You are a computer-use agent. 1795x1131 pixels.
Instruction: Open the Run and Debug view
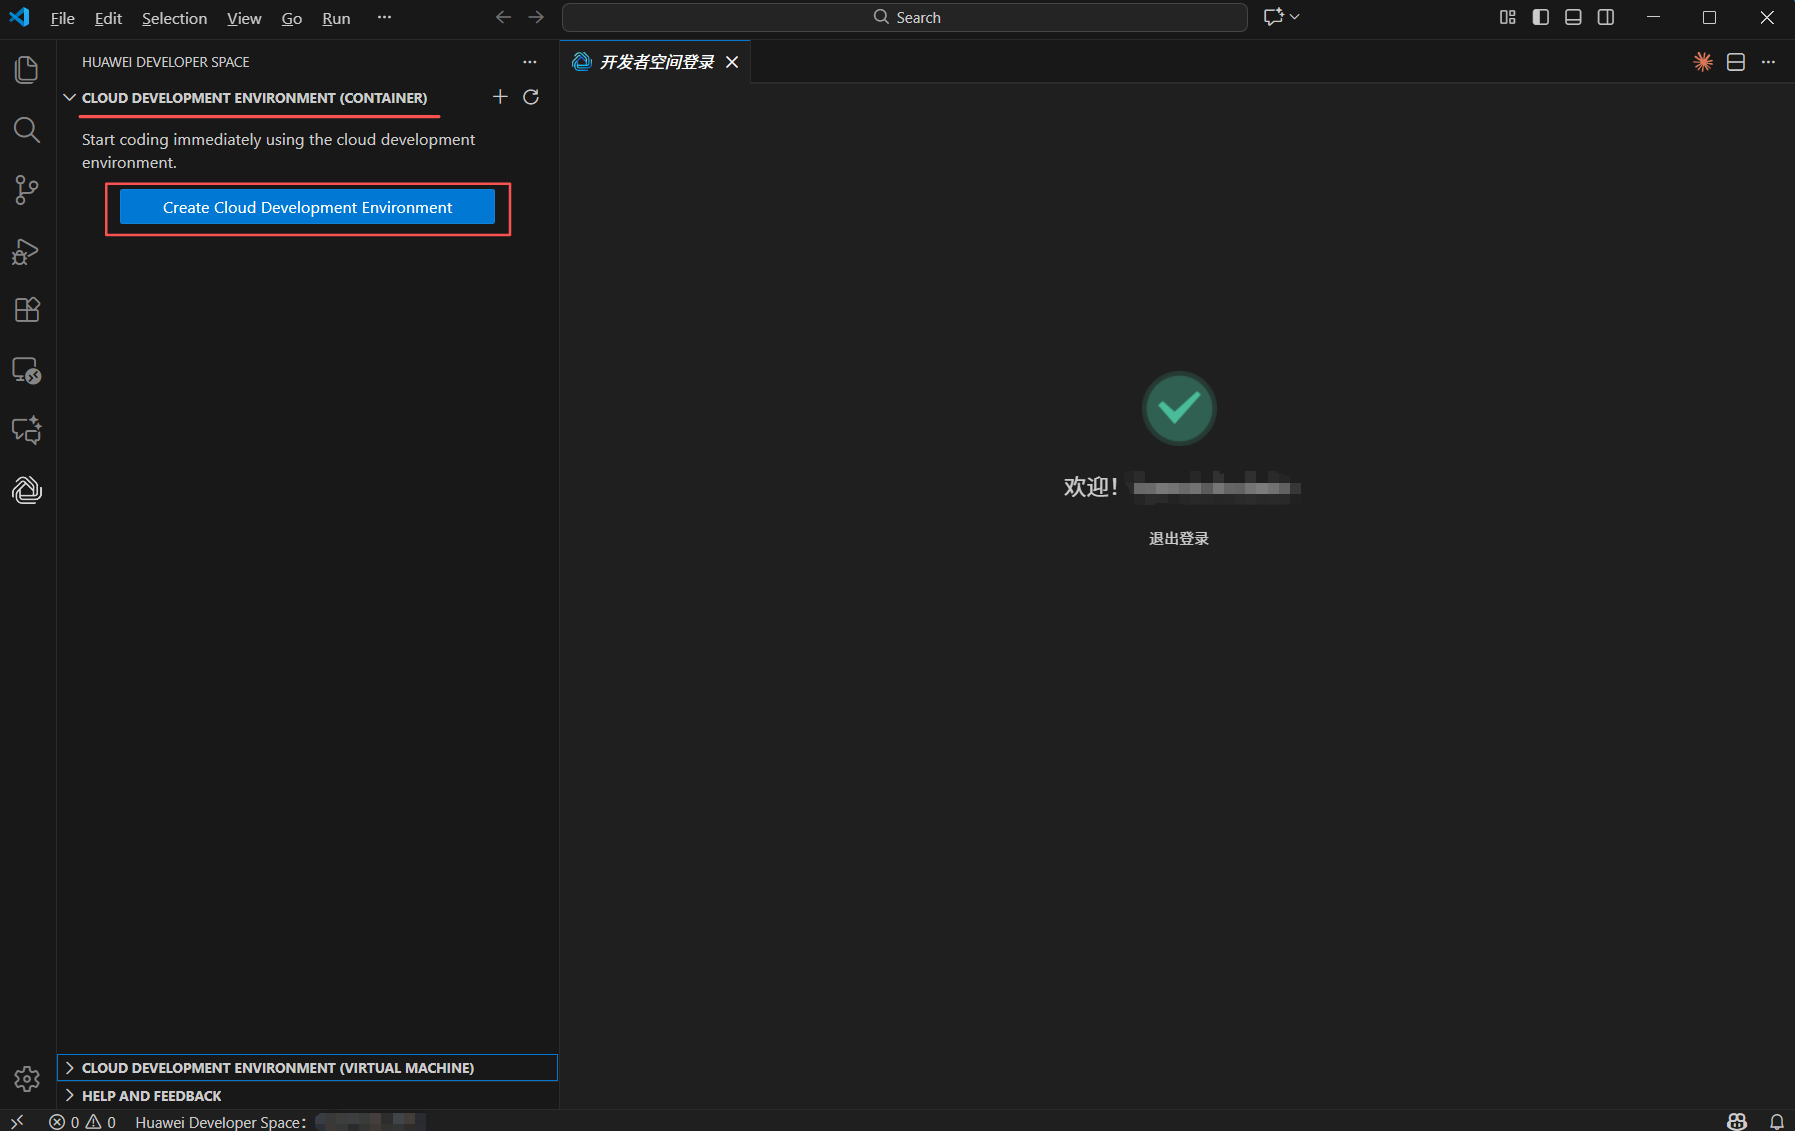[x=27, y=251]
